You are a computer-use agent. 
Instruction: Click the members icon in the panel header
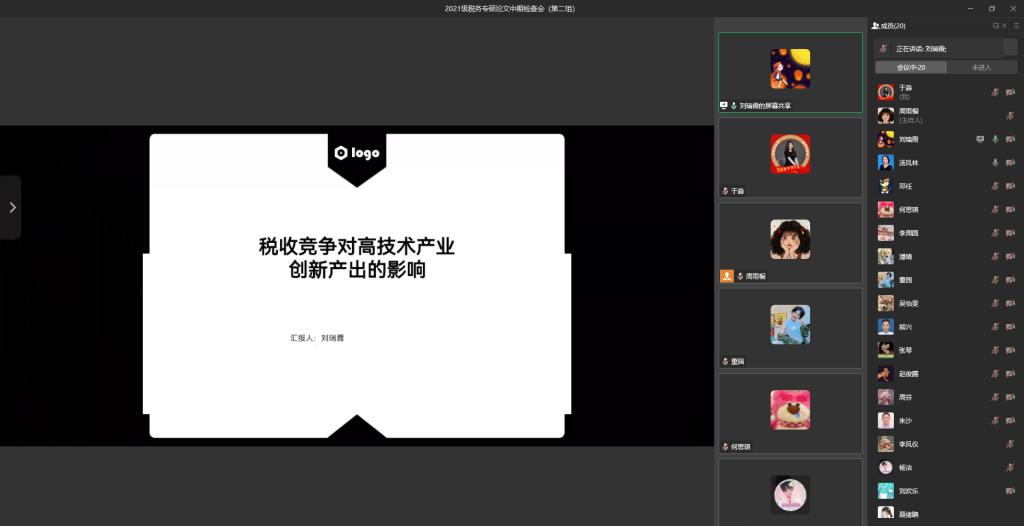pos(876,25)
